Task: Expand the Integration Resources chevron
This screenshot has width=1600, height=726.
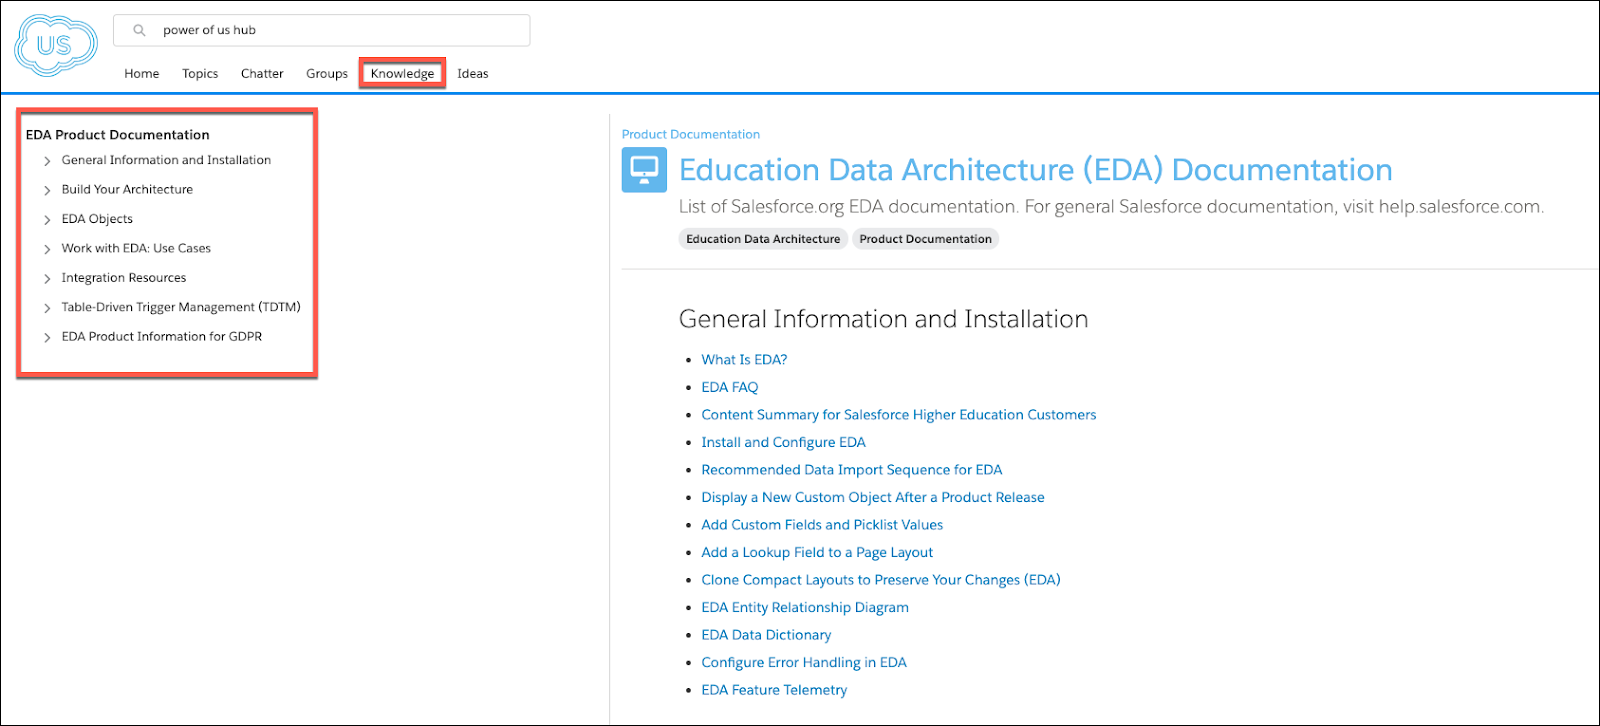Action: (x=47, y=279)
